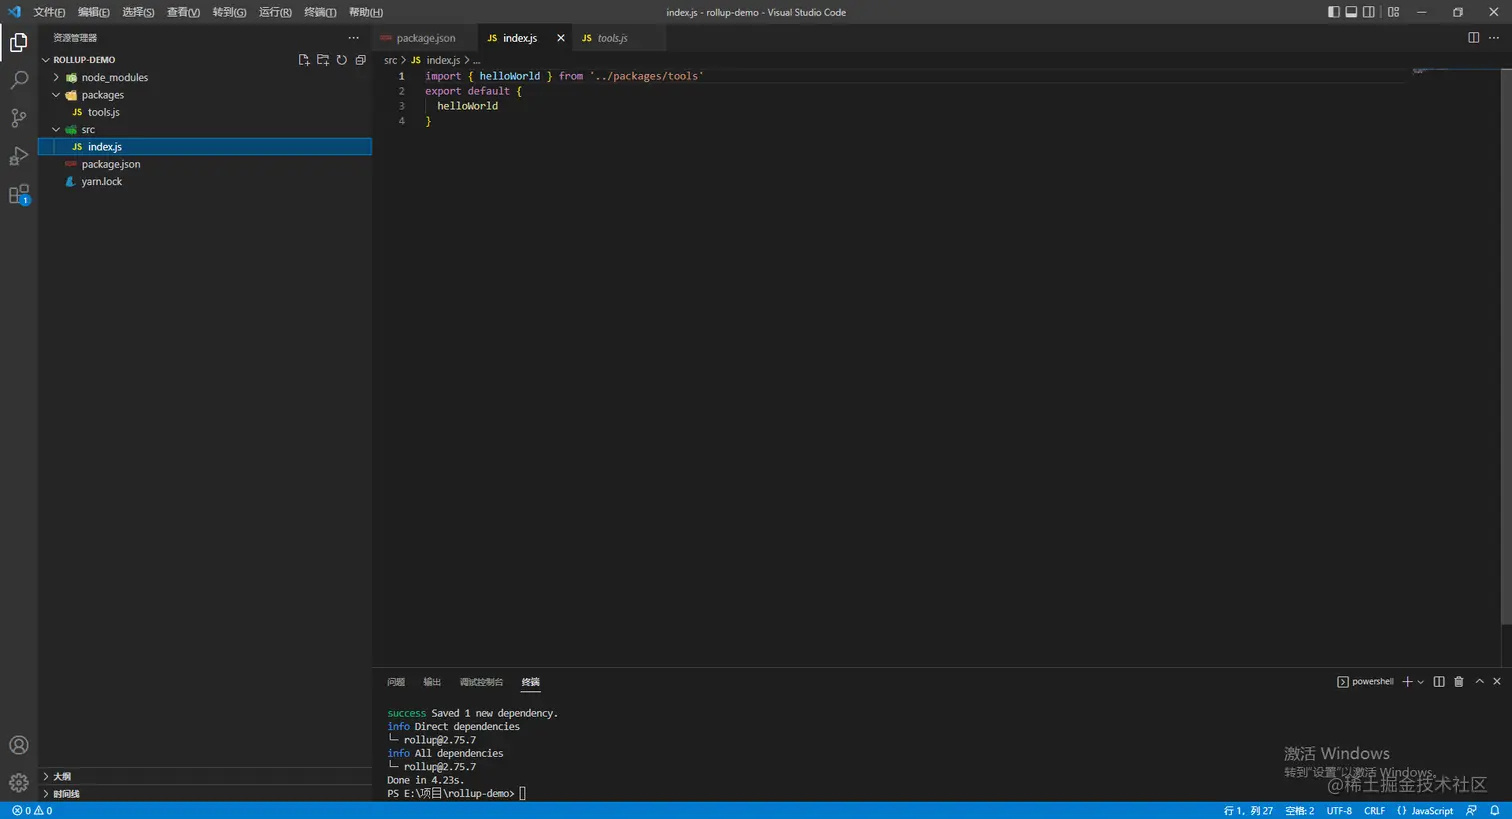Viewport: 1512px width, 819px height.
Task: Click the src breadcrumb item
Action: click(390, 60)
